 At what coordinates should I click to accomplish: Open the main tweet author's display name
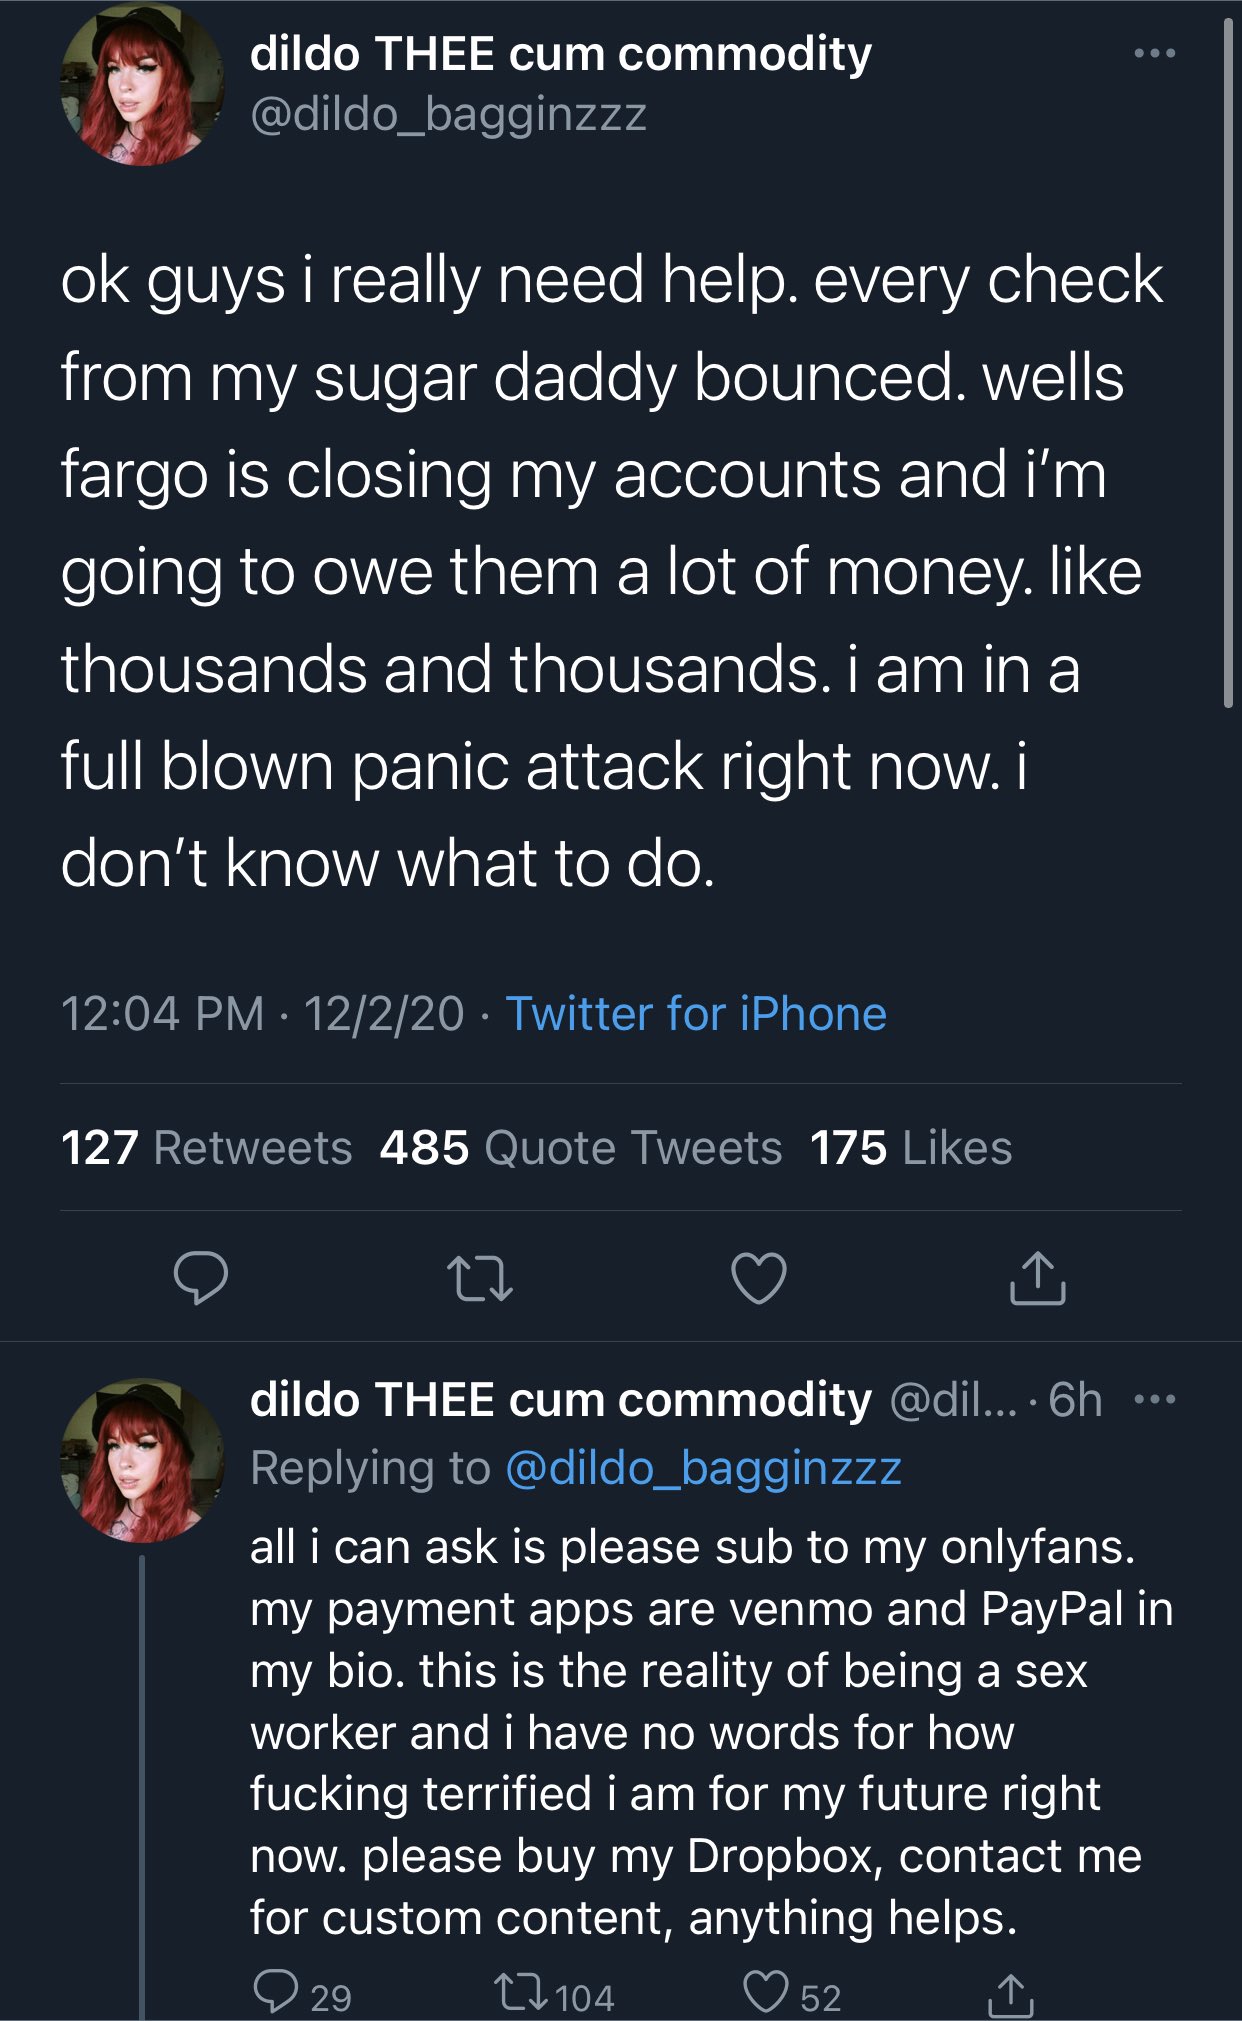tap(561, 53)
